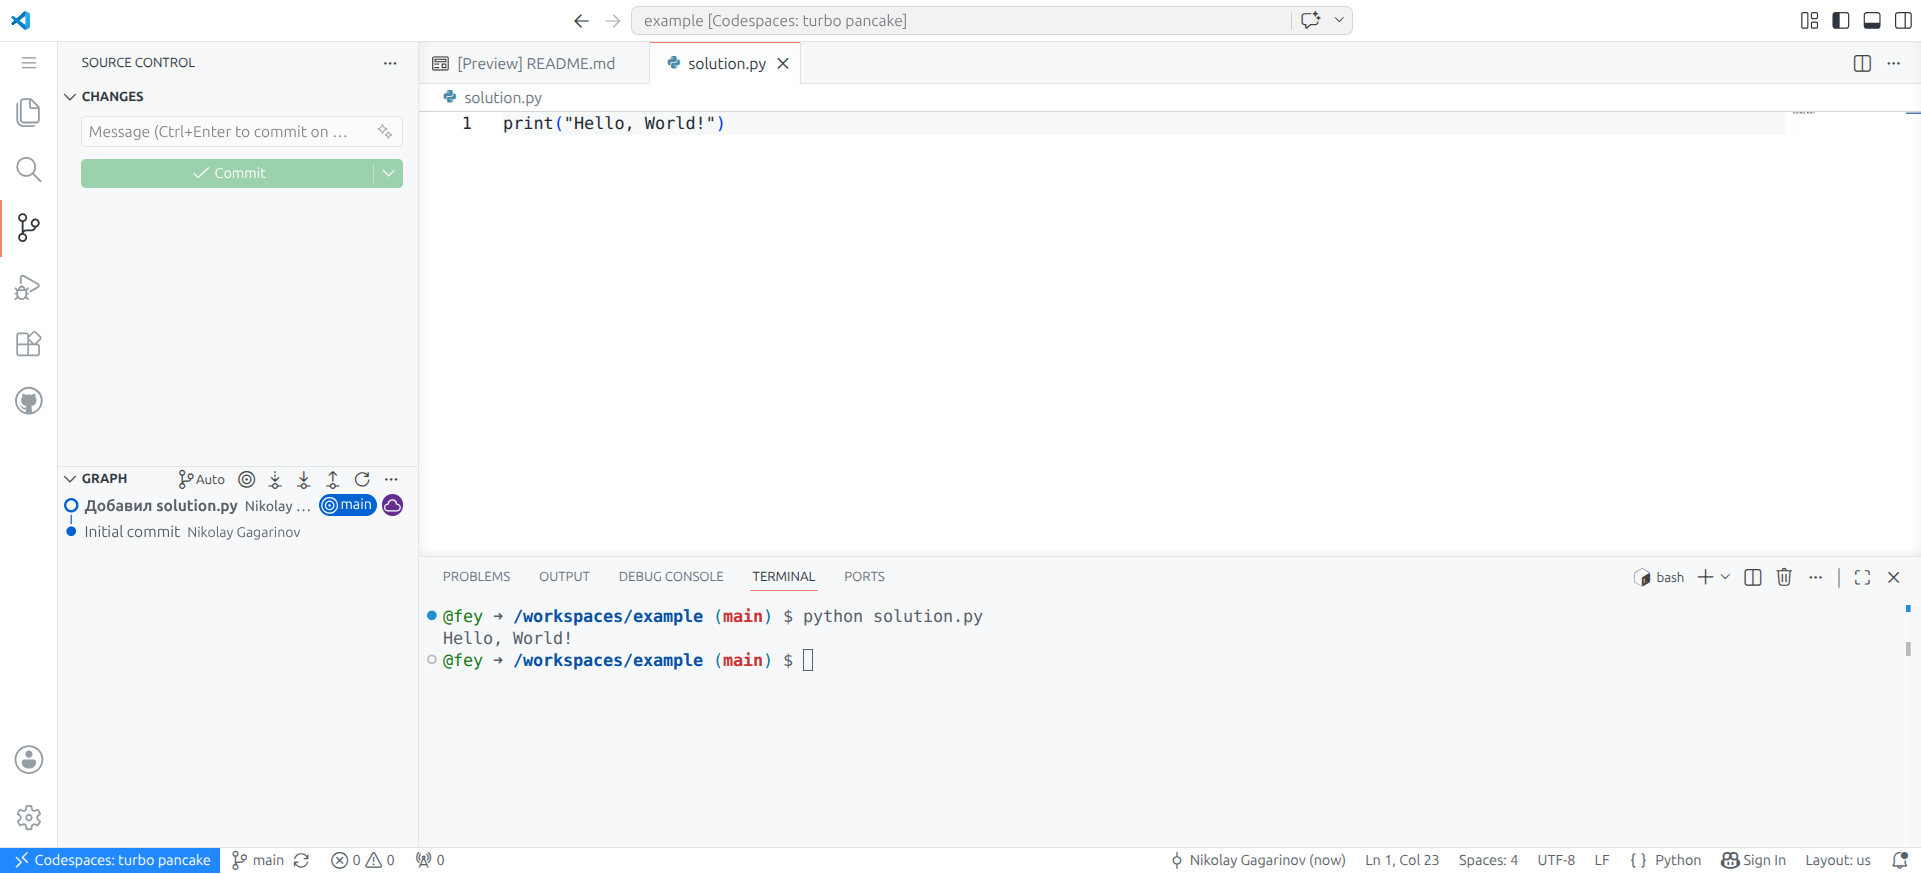Image resolution: width=1921 pixels, height=874 pixels.
Task: Open the chat dropdown next to Copilot
Action: [x=1339, y=20]
